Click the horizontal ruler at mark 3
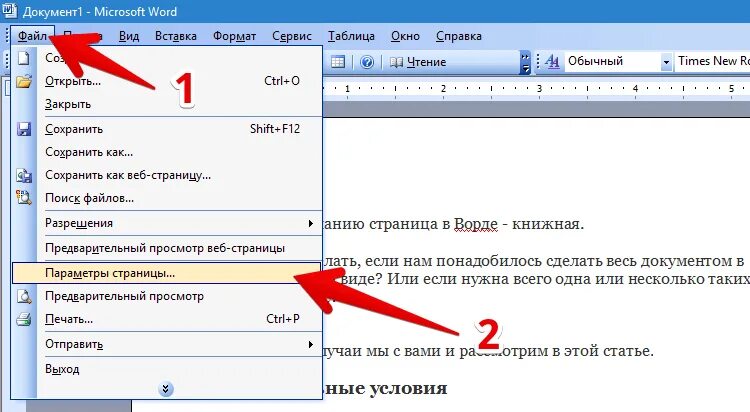The height and width of the screenshot is (412, 750). (x=540, y=89)
